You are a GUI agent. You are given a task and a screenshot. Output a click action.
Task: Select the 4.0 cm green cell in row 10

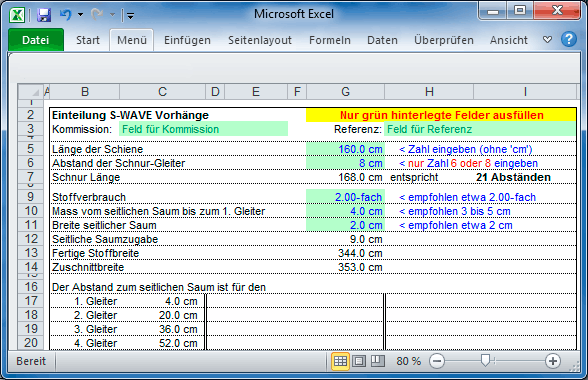point(345,211)
